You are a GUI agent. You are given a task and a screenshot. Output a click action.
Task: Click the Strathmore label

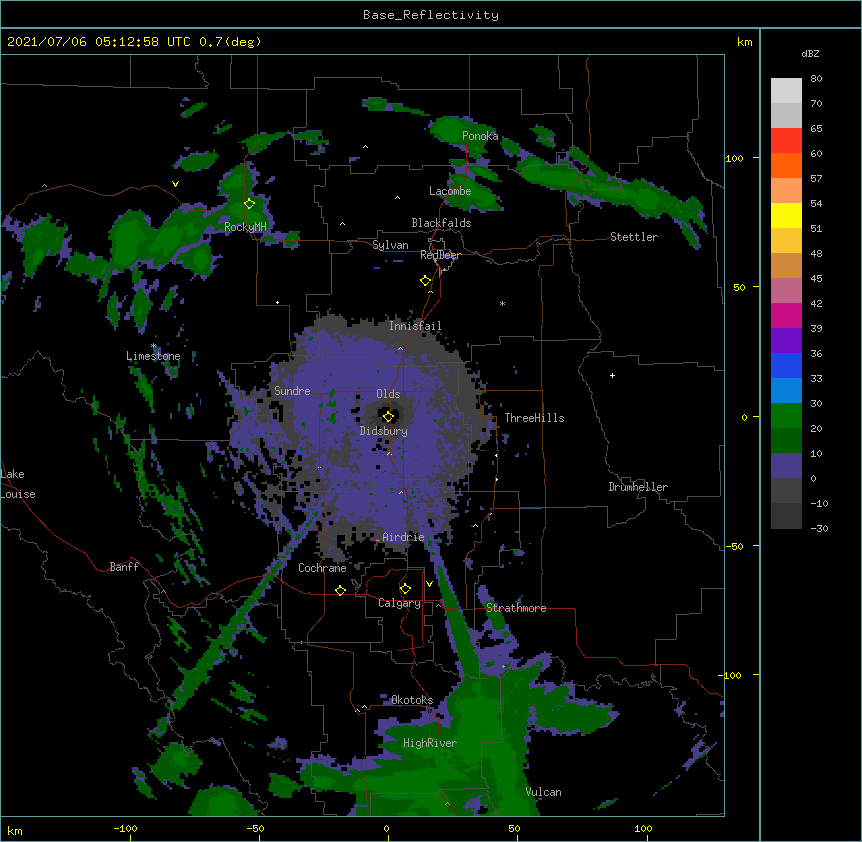tap(516, 608)
